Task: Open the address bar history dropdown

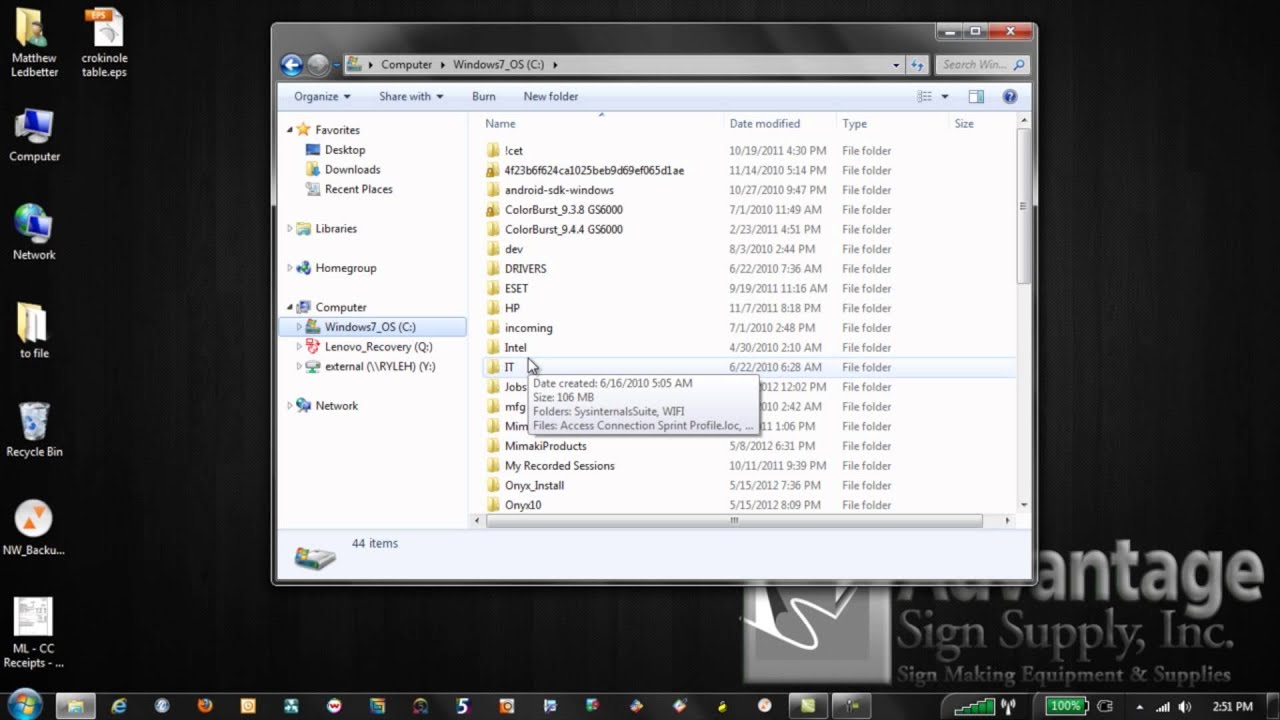Action: [896, 65]
